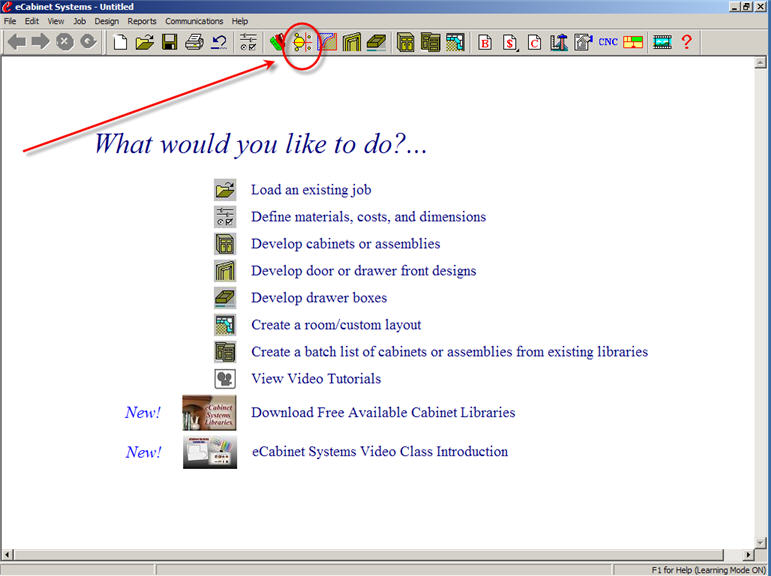
Task: Open the View menu
Action: pyautogui.click(x=56, y=21)
